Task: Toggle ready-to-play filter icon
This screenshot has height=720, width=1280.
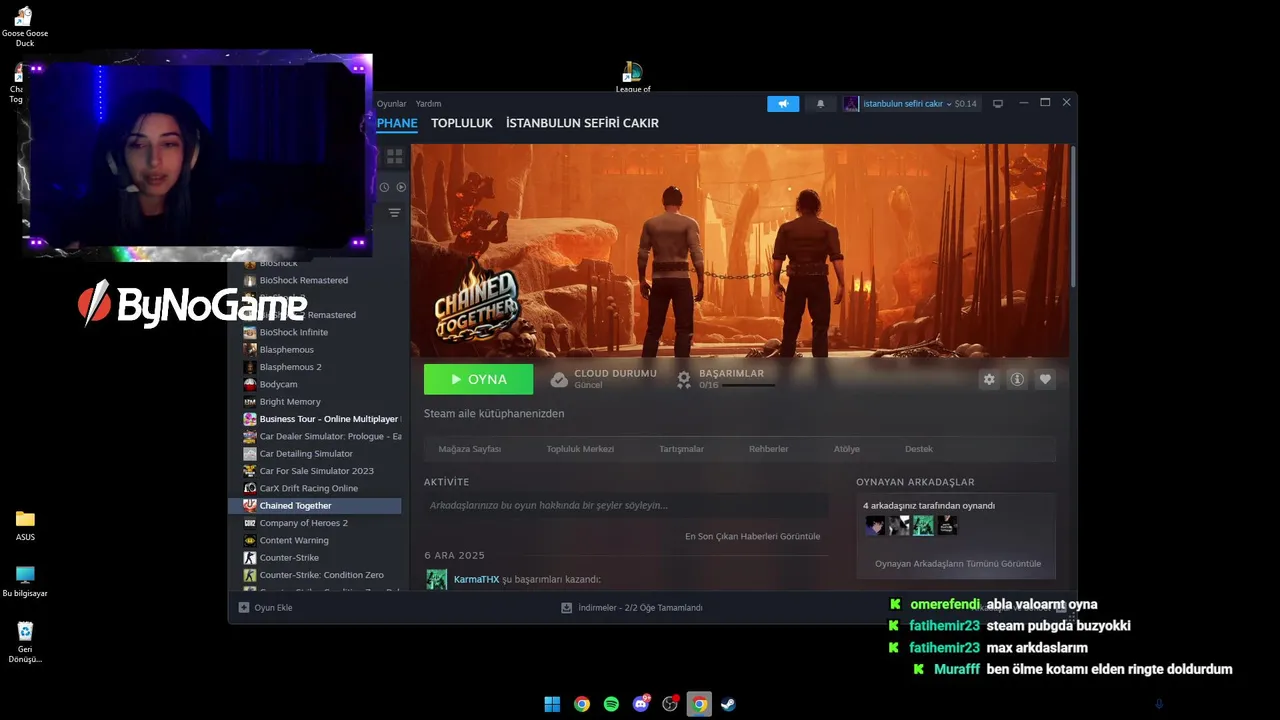Action: tap(401, 187)
